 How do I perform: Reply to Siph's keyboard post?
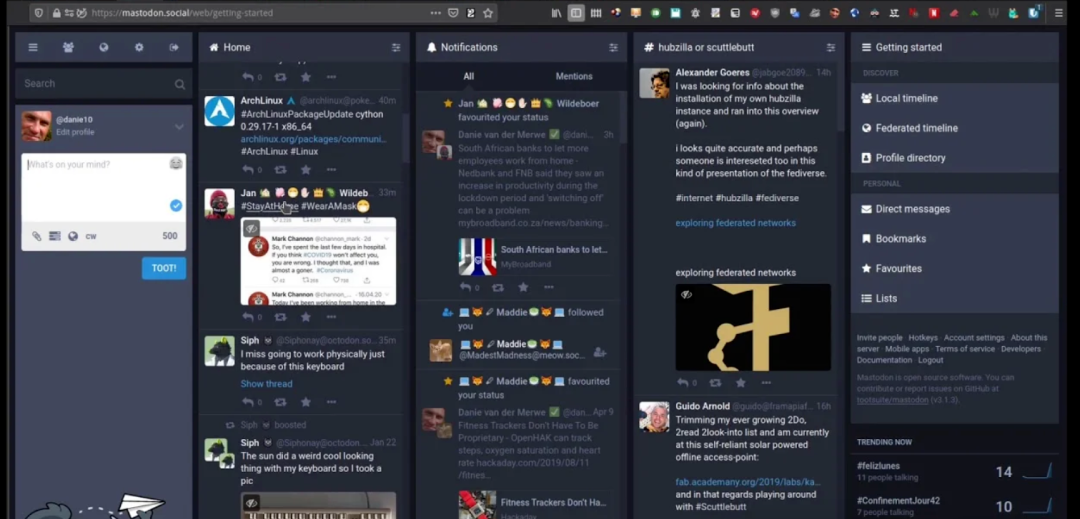click(249, 402)
